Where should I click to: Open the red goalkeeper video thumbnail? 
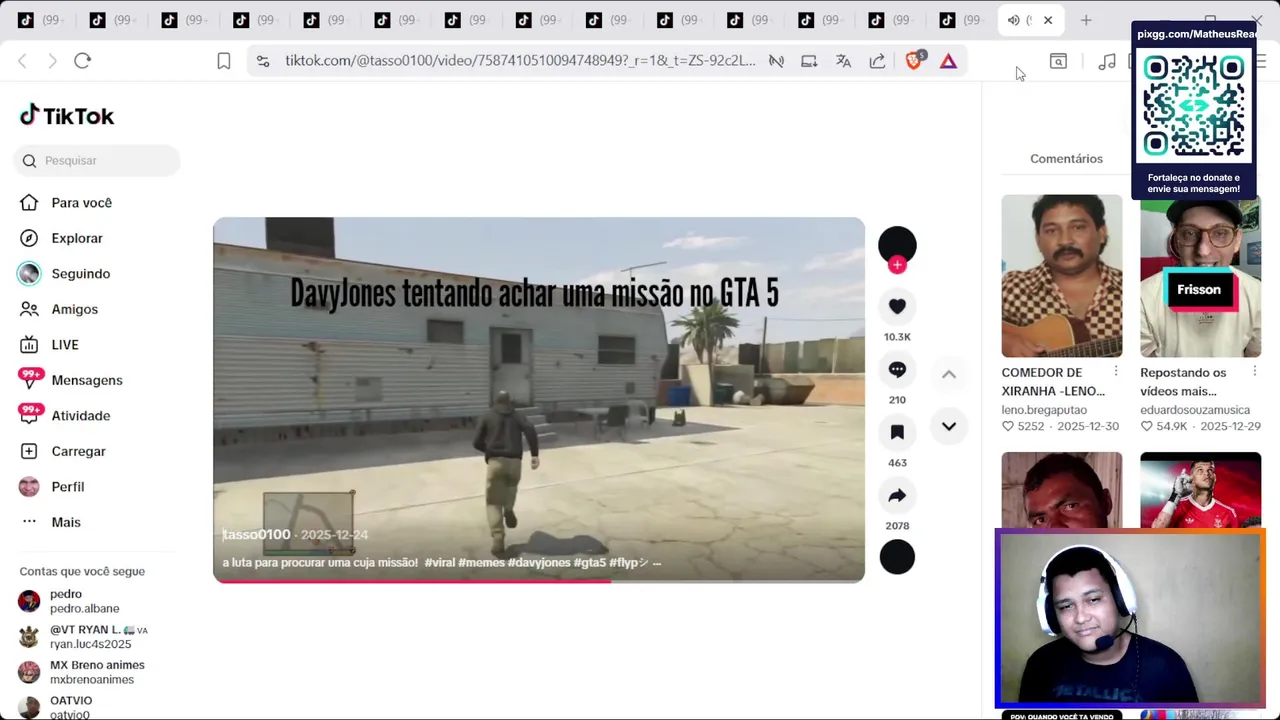point(1200,490)
